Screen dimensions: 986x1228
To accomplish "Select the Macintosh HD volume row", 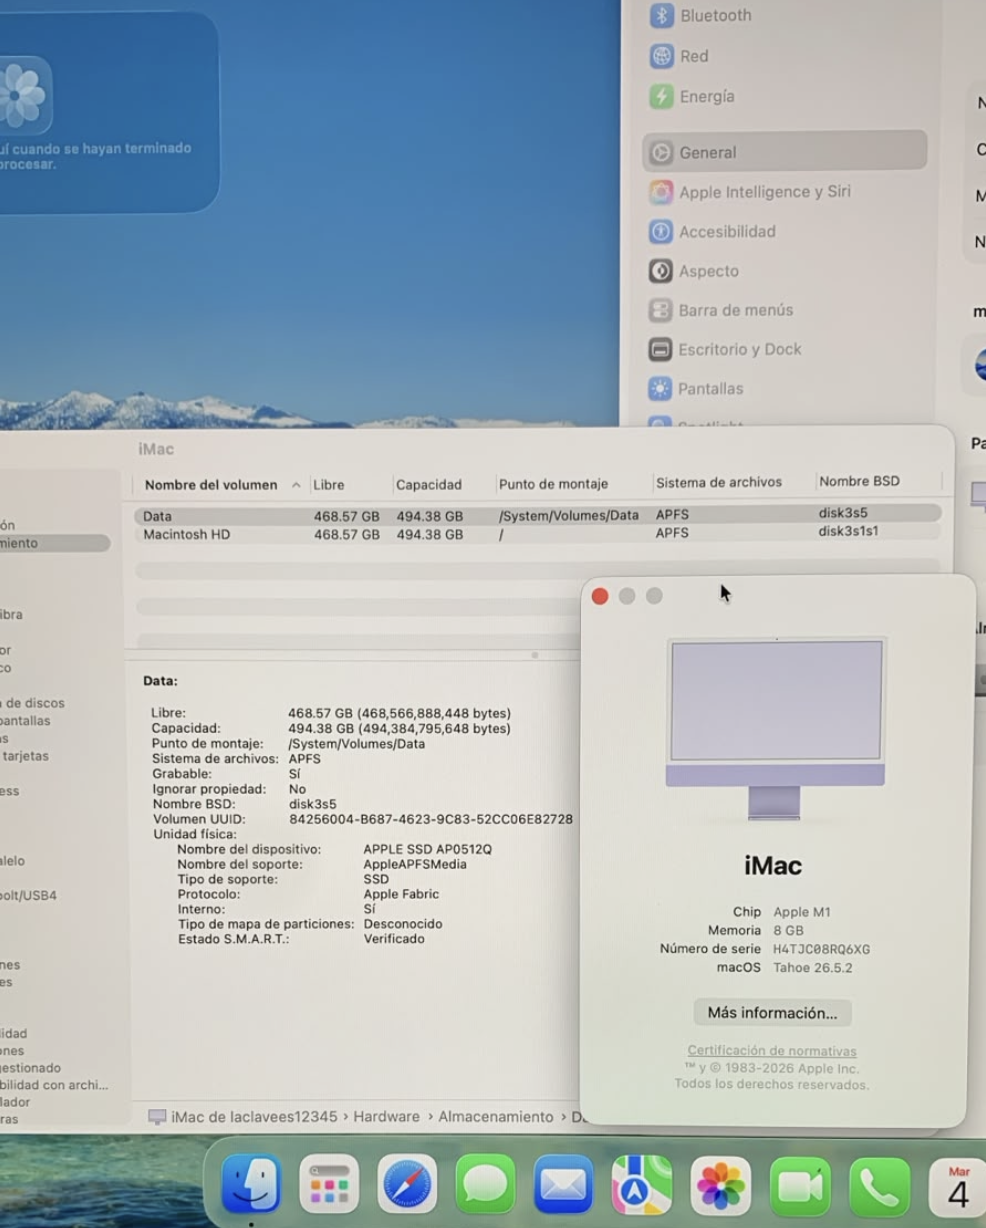I will 538,534.
